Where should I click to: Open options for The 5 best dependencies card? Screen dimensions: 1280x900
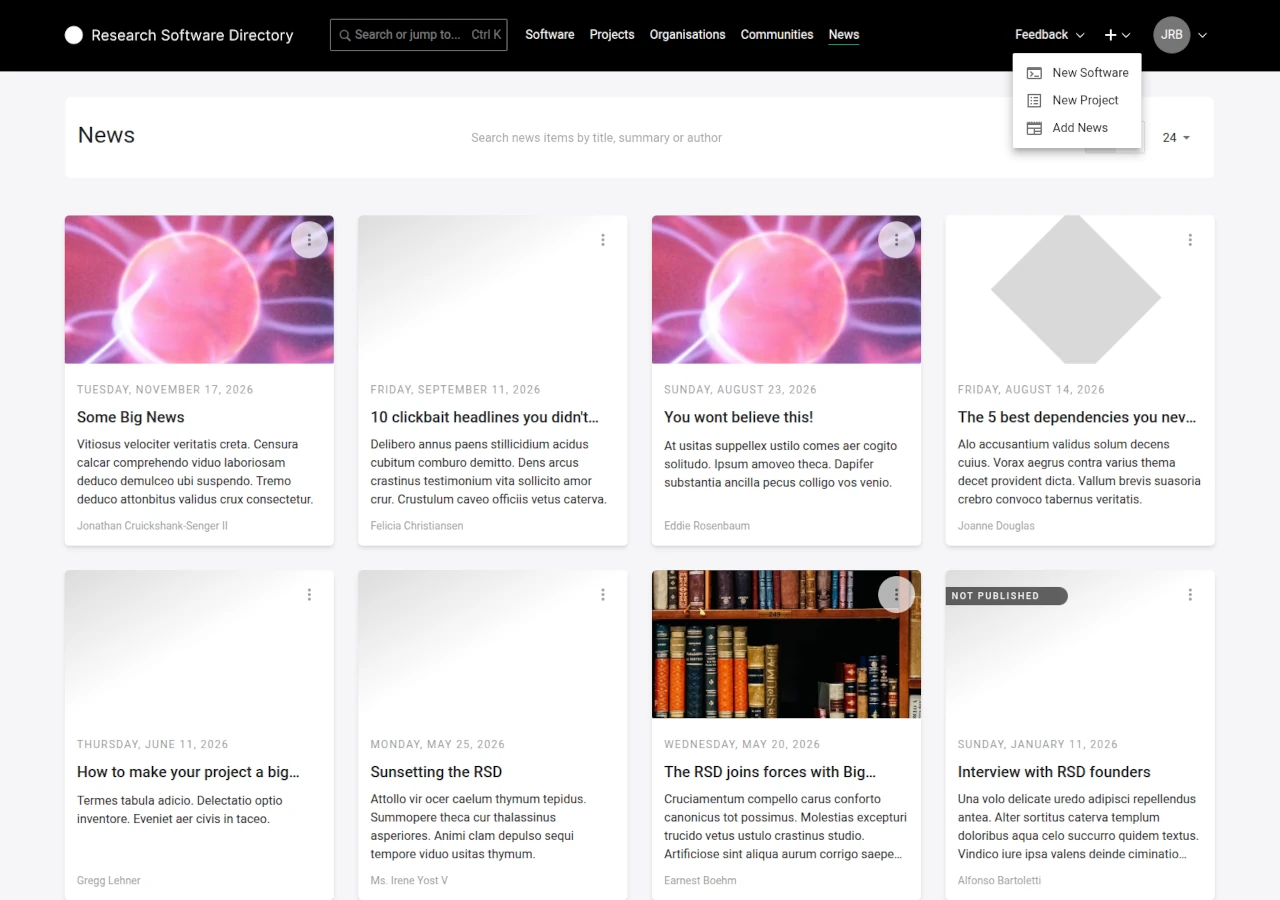point(1190,240)
